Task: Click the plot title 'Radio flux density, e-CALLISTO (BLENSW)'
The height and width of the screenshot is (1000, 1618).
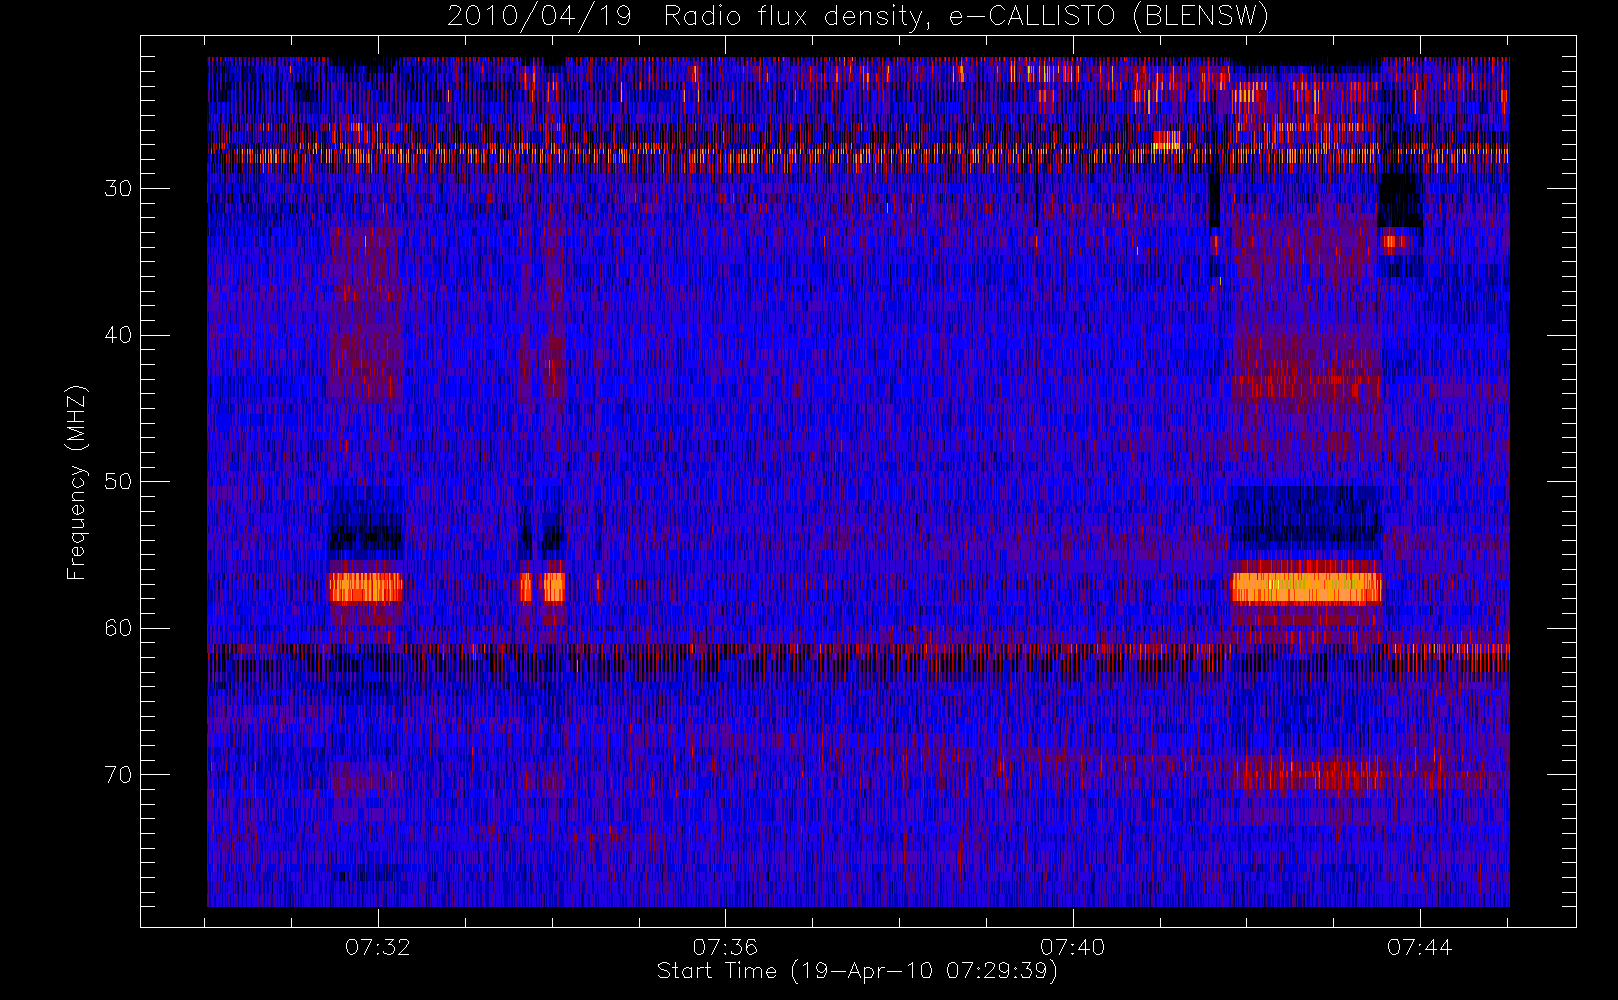Action: coord(966,17)
